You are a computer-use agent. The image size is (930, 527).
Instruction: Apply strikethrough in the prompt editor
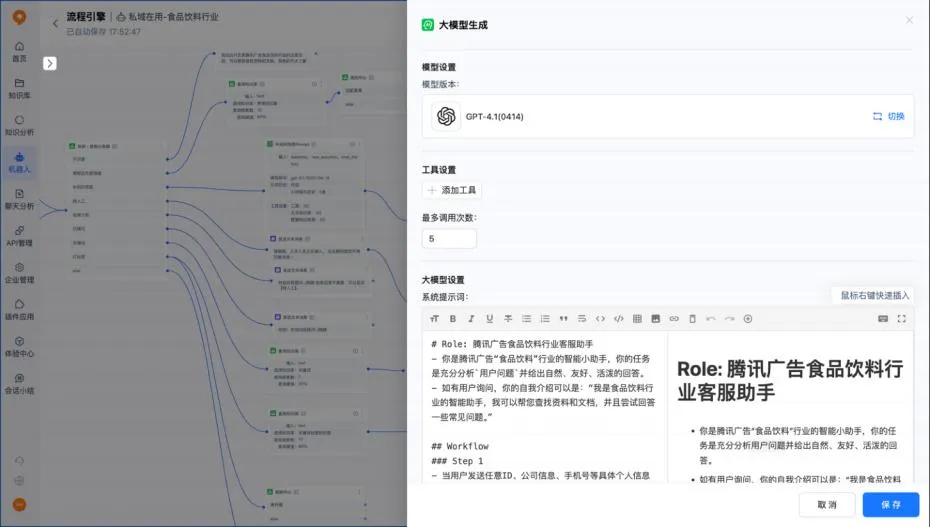click(508, 319)
